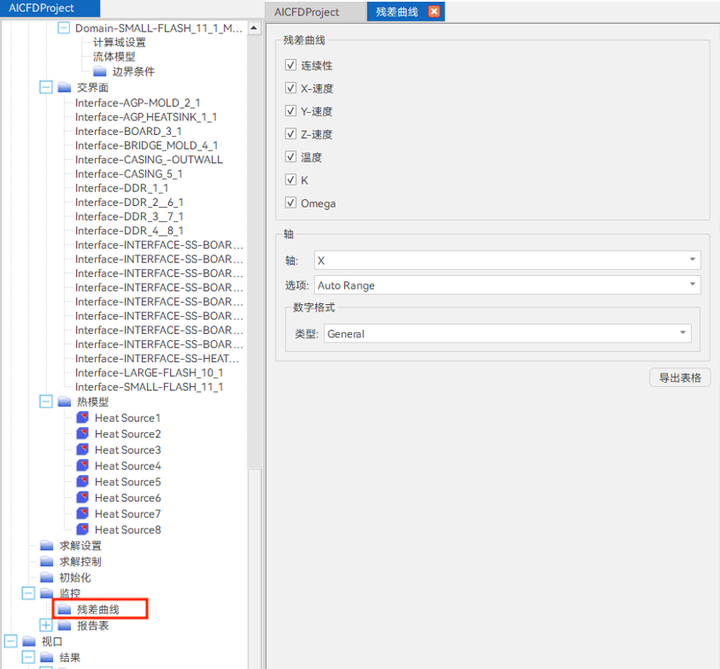The width and height of the screenshot is (720, 669).
Task: Collapse the 热模型 tree node
Action: click(46, 402)
